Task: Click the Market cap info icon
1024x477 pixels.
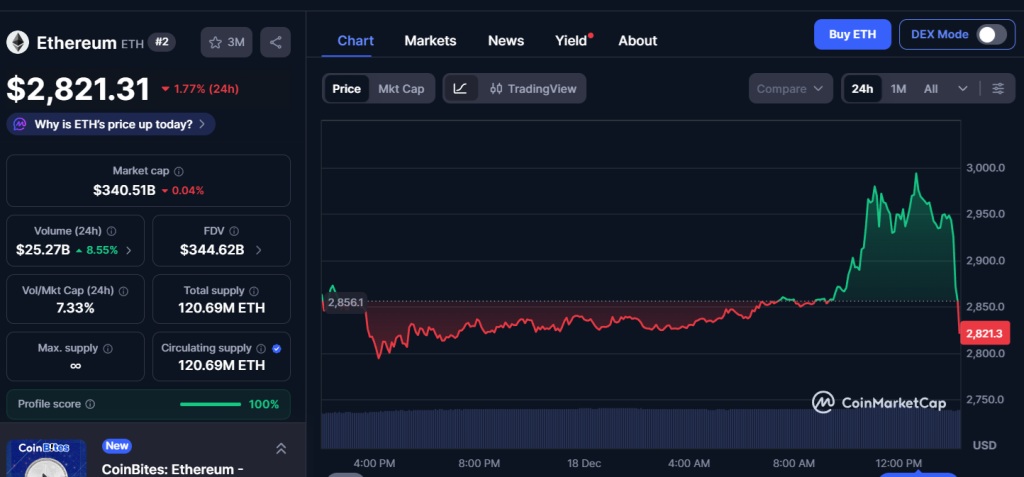Action: pos(178,171)
